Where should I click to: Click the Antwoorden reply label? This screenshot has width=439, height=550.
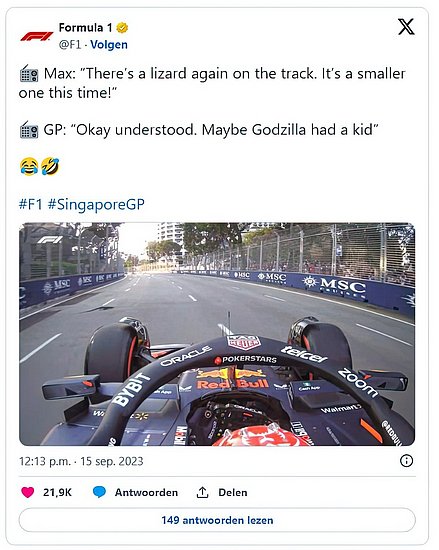146,492
